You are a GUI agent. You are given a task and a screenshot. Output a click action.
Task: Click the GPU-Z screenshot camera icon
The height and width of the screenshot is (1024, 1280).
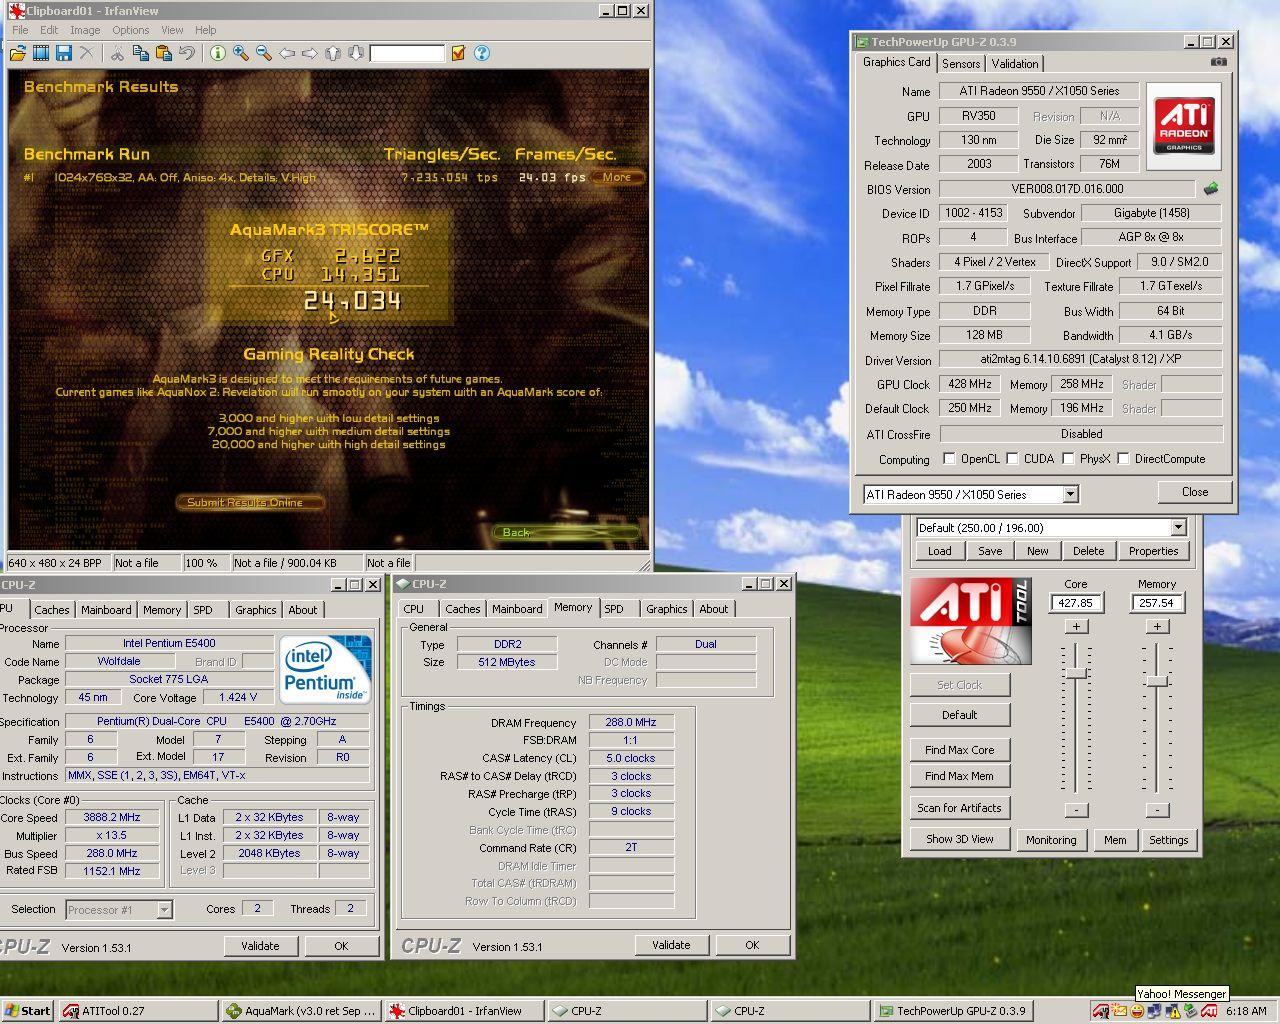tap(1218, 62)
